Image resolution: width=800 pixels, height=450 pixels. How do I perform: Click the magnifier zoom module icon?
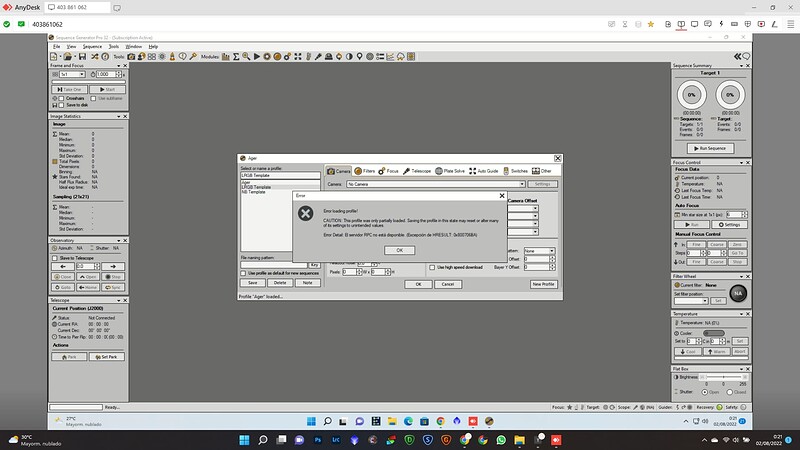[x=246, y=57]
